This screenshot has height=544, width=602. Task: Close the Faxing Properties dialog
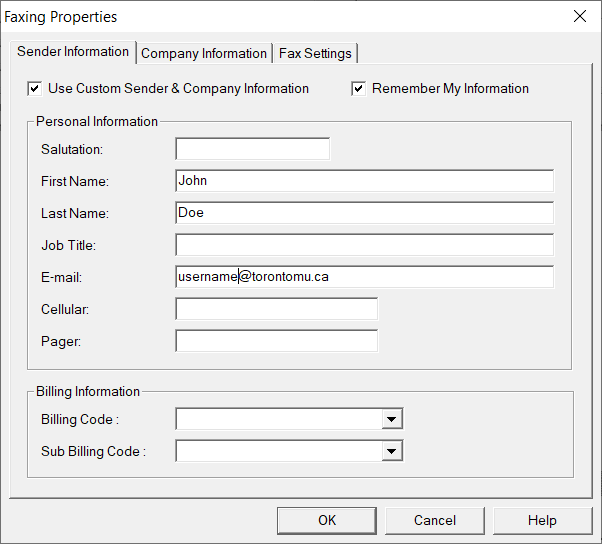tap(579, 16)
